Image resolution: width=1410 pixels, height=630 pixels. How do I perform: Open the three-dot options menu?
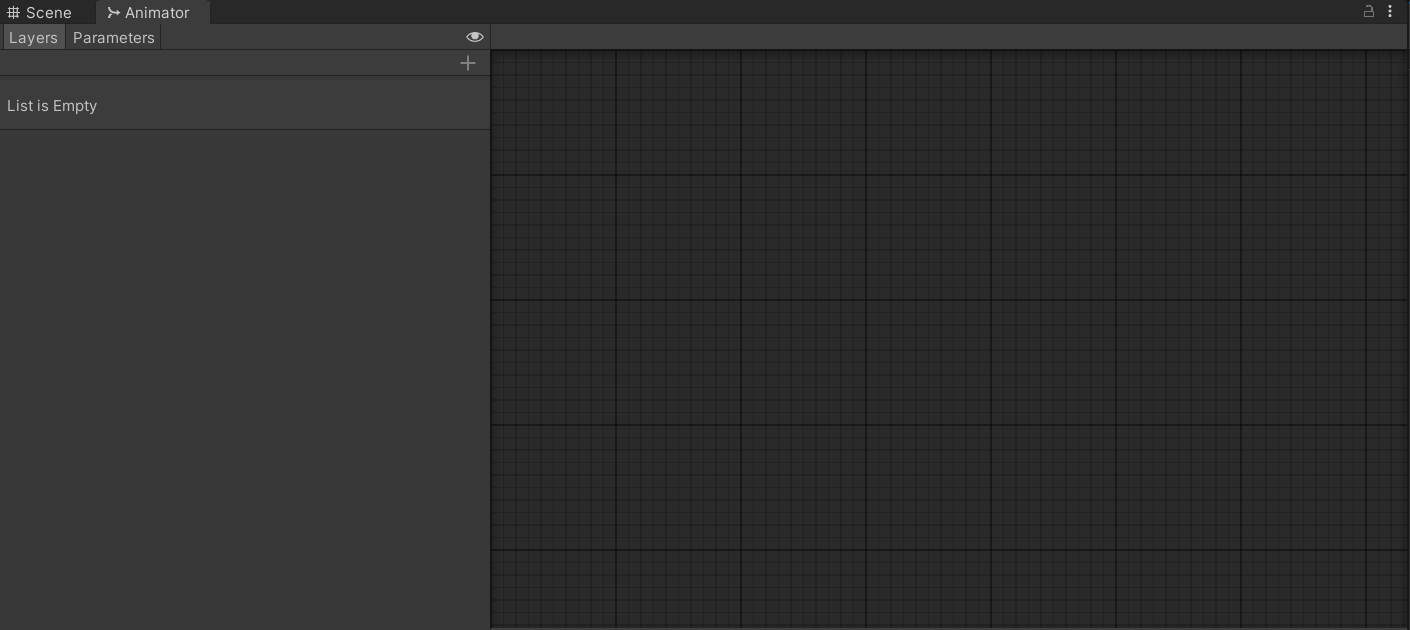click(1390, 12)
